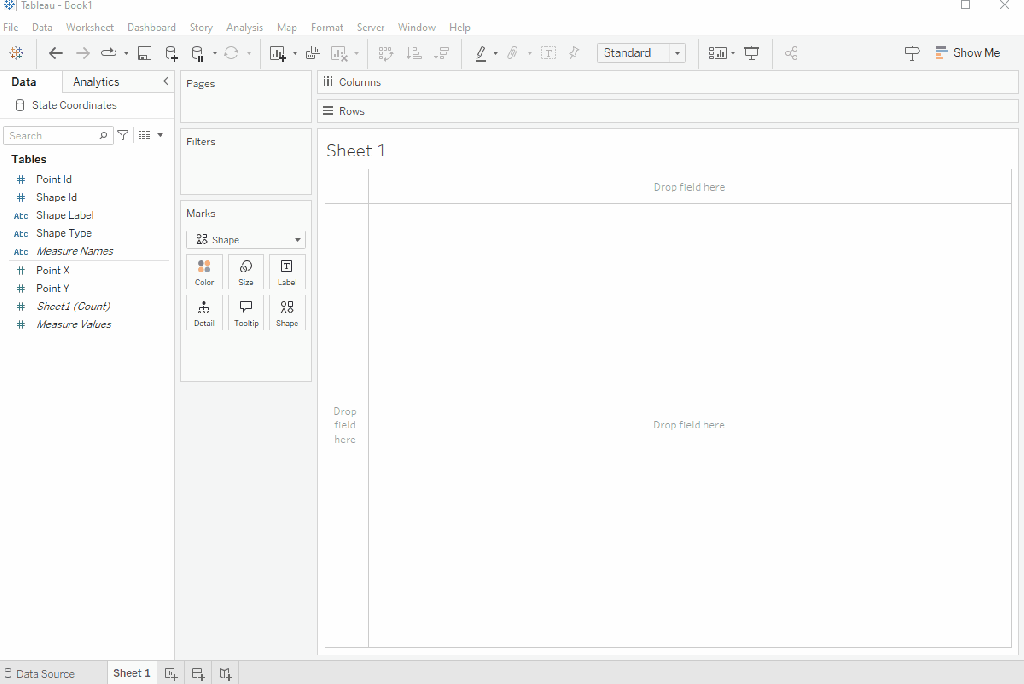The height and width of the screenshot is (684, 1024).
Task: Click the Add new data source icon
Action: coord(171,53)
